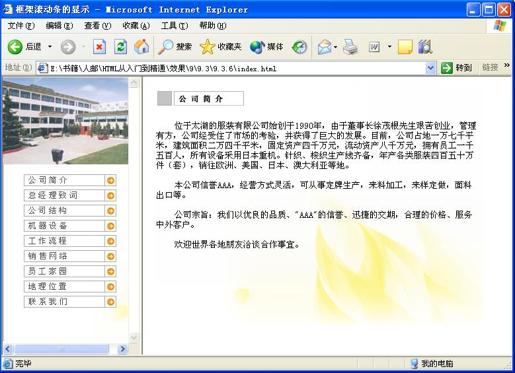The height and width of the screenshot is (373, 515).
Task: Refresh the page via the toolbar icon
Action: coord(120,47)
